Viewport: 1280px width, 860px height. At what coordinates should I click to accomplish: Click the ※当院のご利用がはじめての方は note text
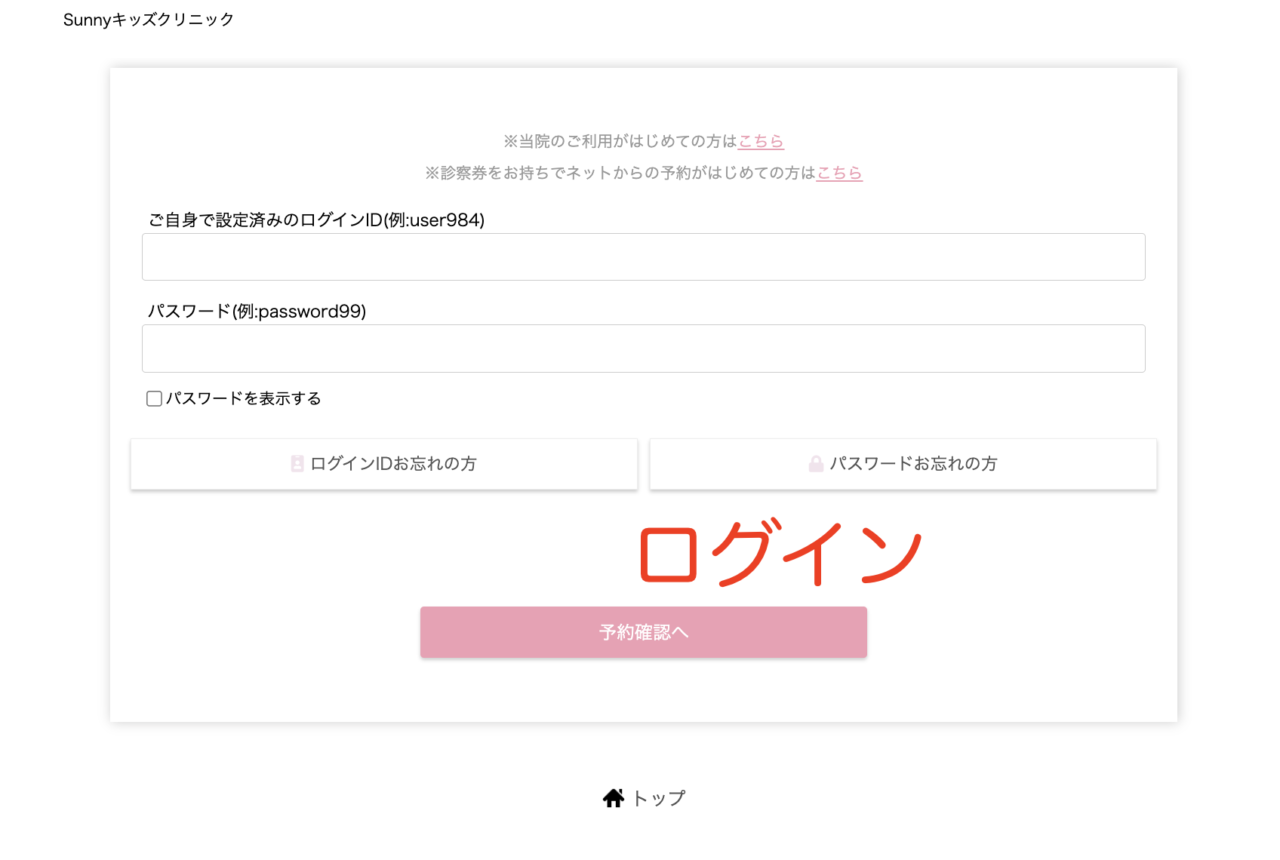click(x=620, y=142)
